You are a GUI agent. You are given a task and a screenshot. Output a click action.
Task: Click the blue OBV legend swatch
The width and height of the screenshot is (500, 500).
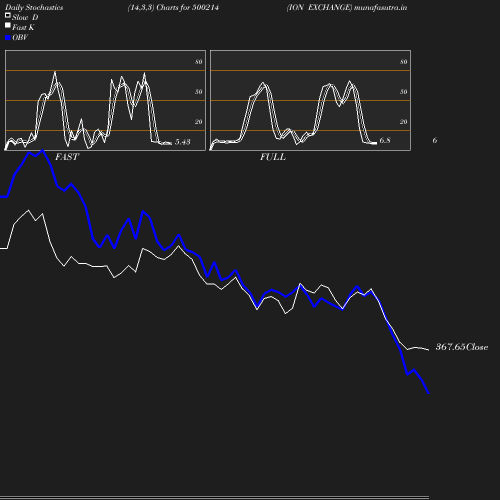(x=8, y=38)
